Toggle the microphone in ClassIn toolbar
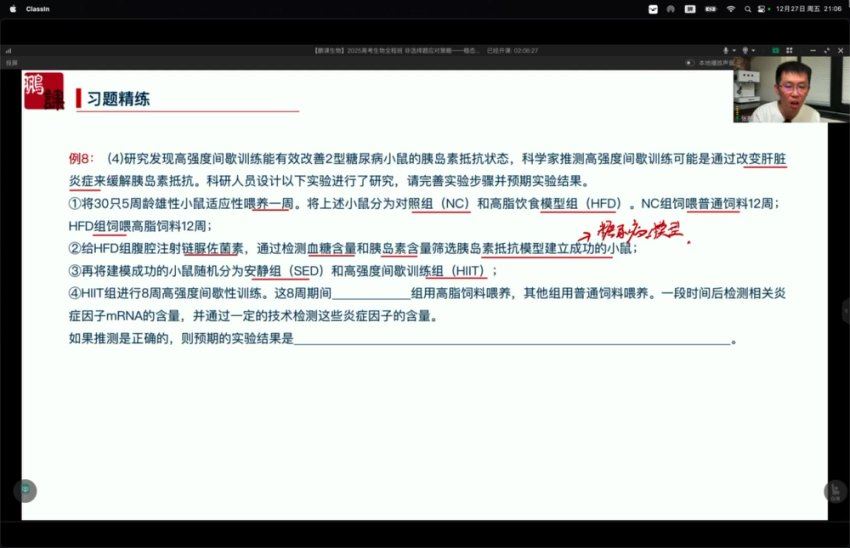The image size is (850, 548). click(726, 50)
